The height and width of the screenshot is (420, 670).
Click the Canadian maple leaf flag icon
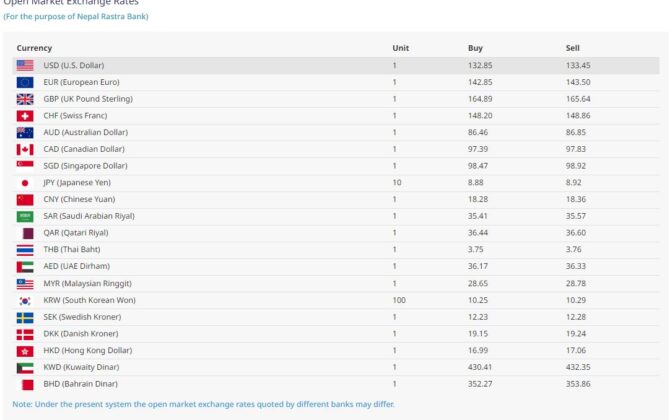click(x=25, y=149)
